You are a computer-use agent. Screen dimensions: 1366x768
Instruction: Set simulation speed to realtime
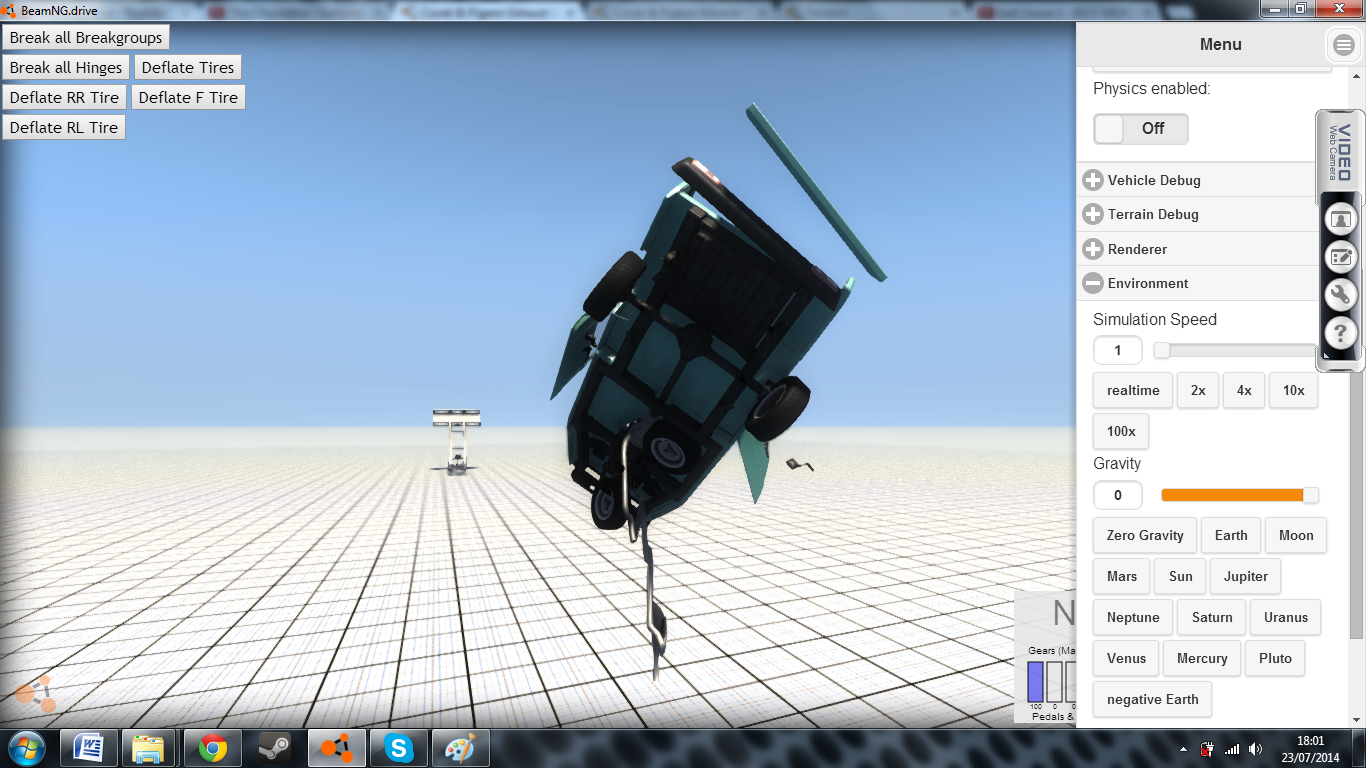click(x=1133, y=390)
